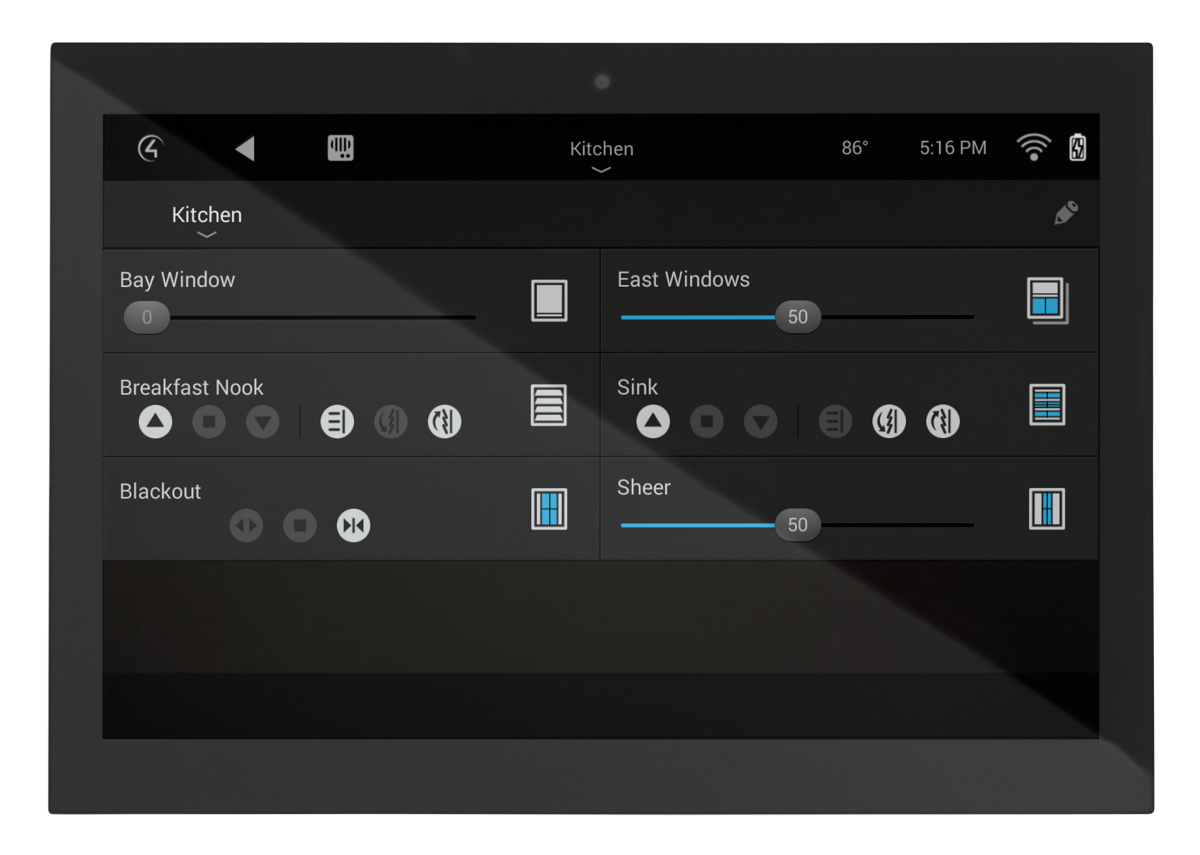Open the Blackout drapes with the open icon
The width and height of the screenshot is (1200, 855).
pyautogui.click(x=246, y=525)
